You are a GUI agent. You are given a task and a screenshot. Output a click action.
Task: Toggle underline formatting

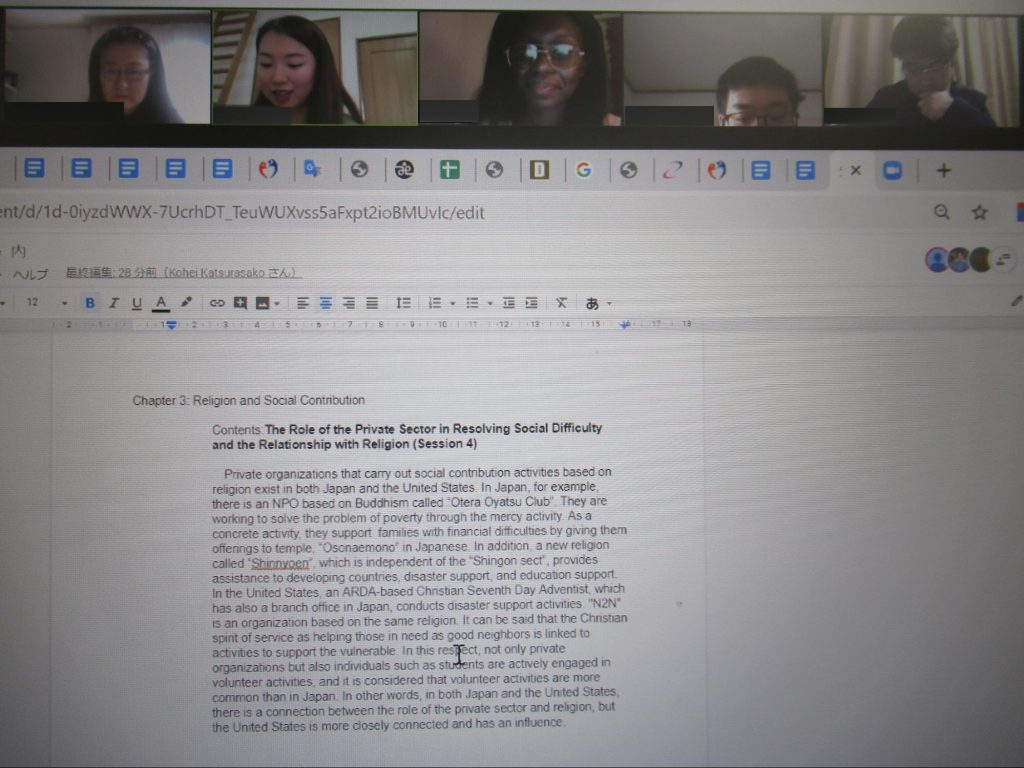coord(136,303)
